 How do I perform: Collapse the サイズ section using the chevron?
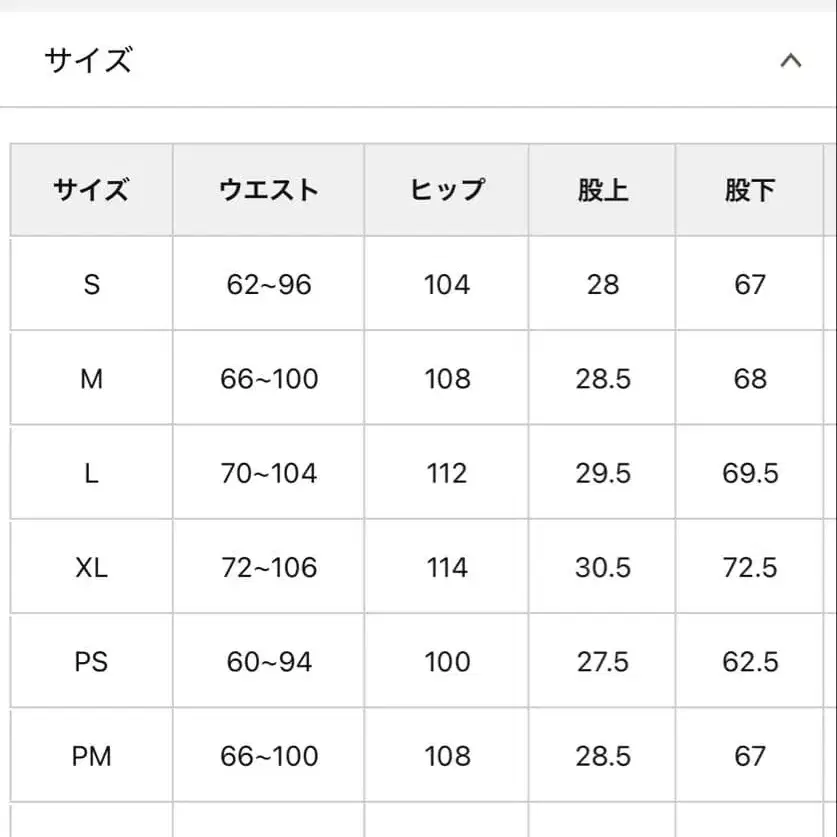(x=789, y=60)
